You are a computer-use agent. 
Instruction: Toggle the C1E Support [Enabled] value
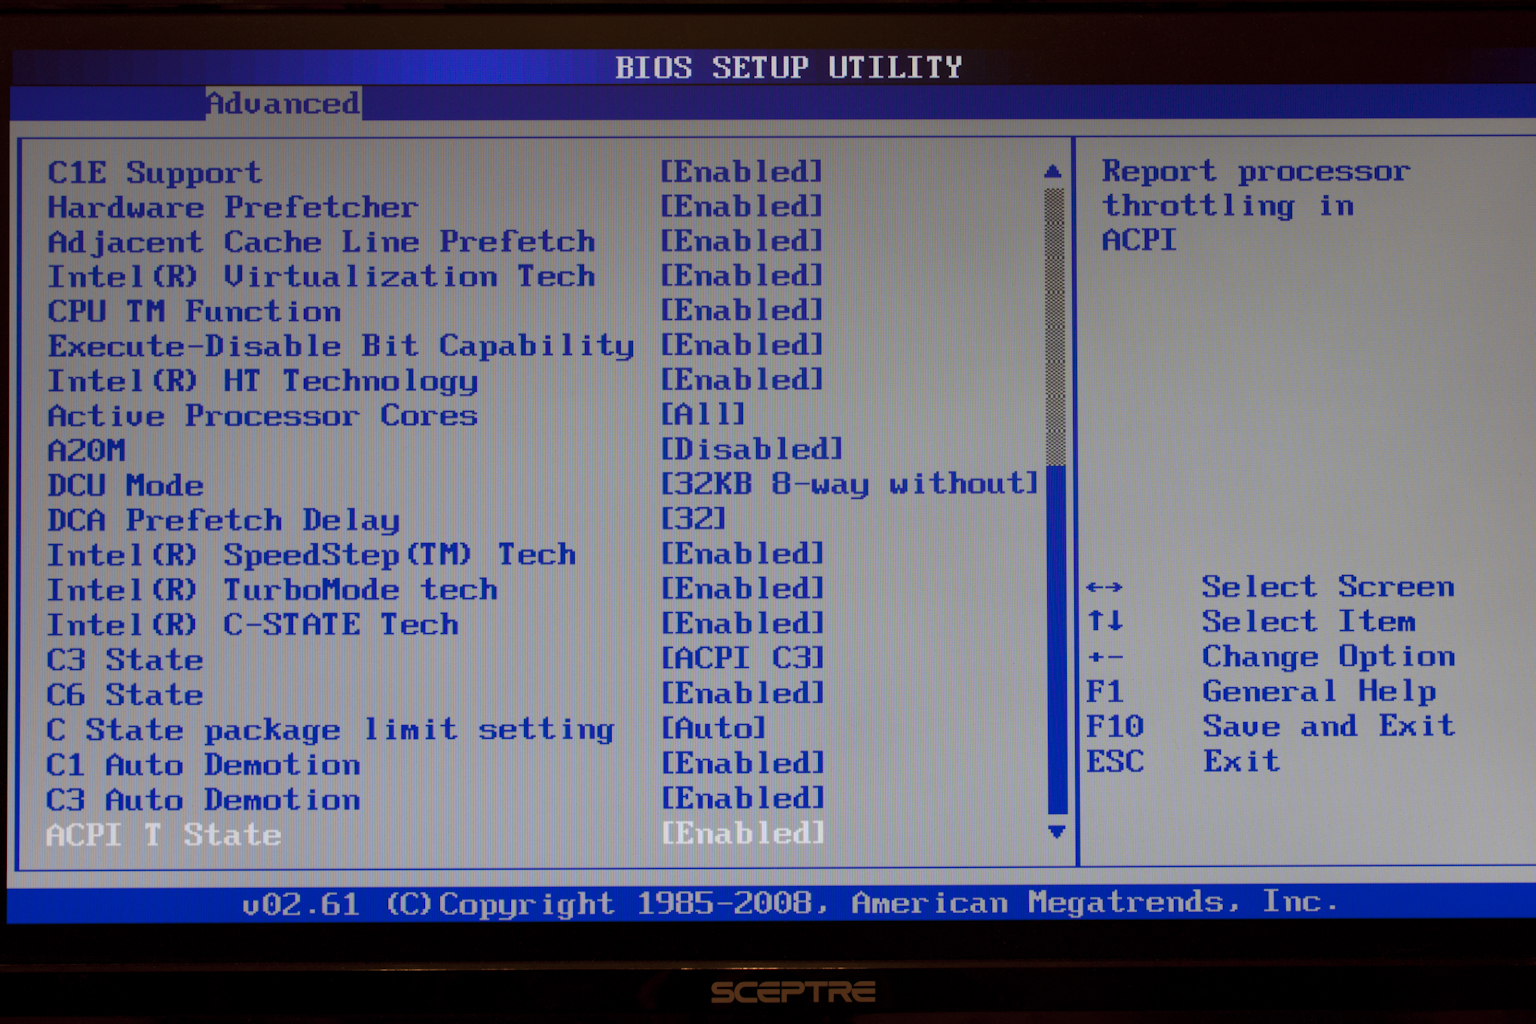[741, 172]
